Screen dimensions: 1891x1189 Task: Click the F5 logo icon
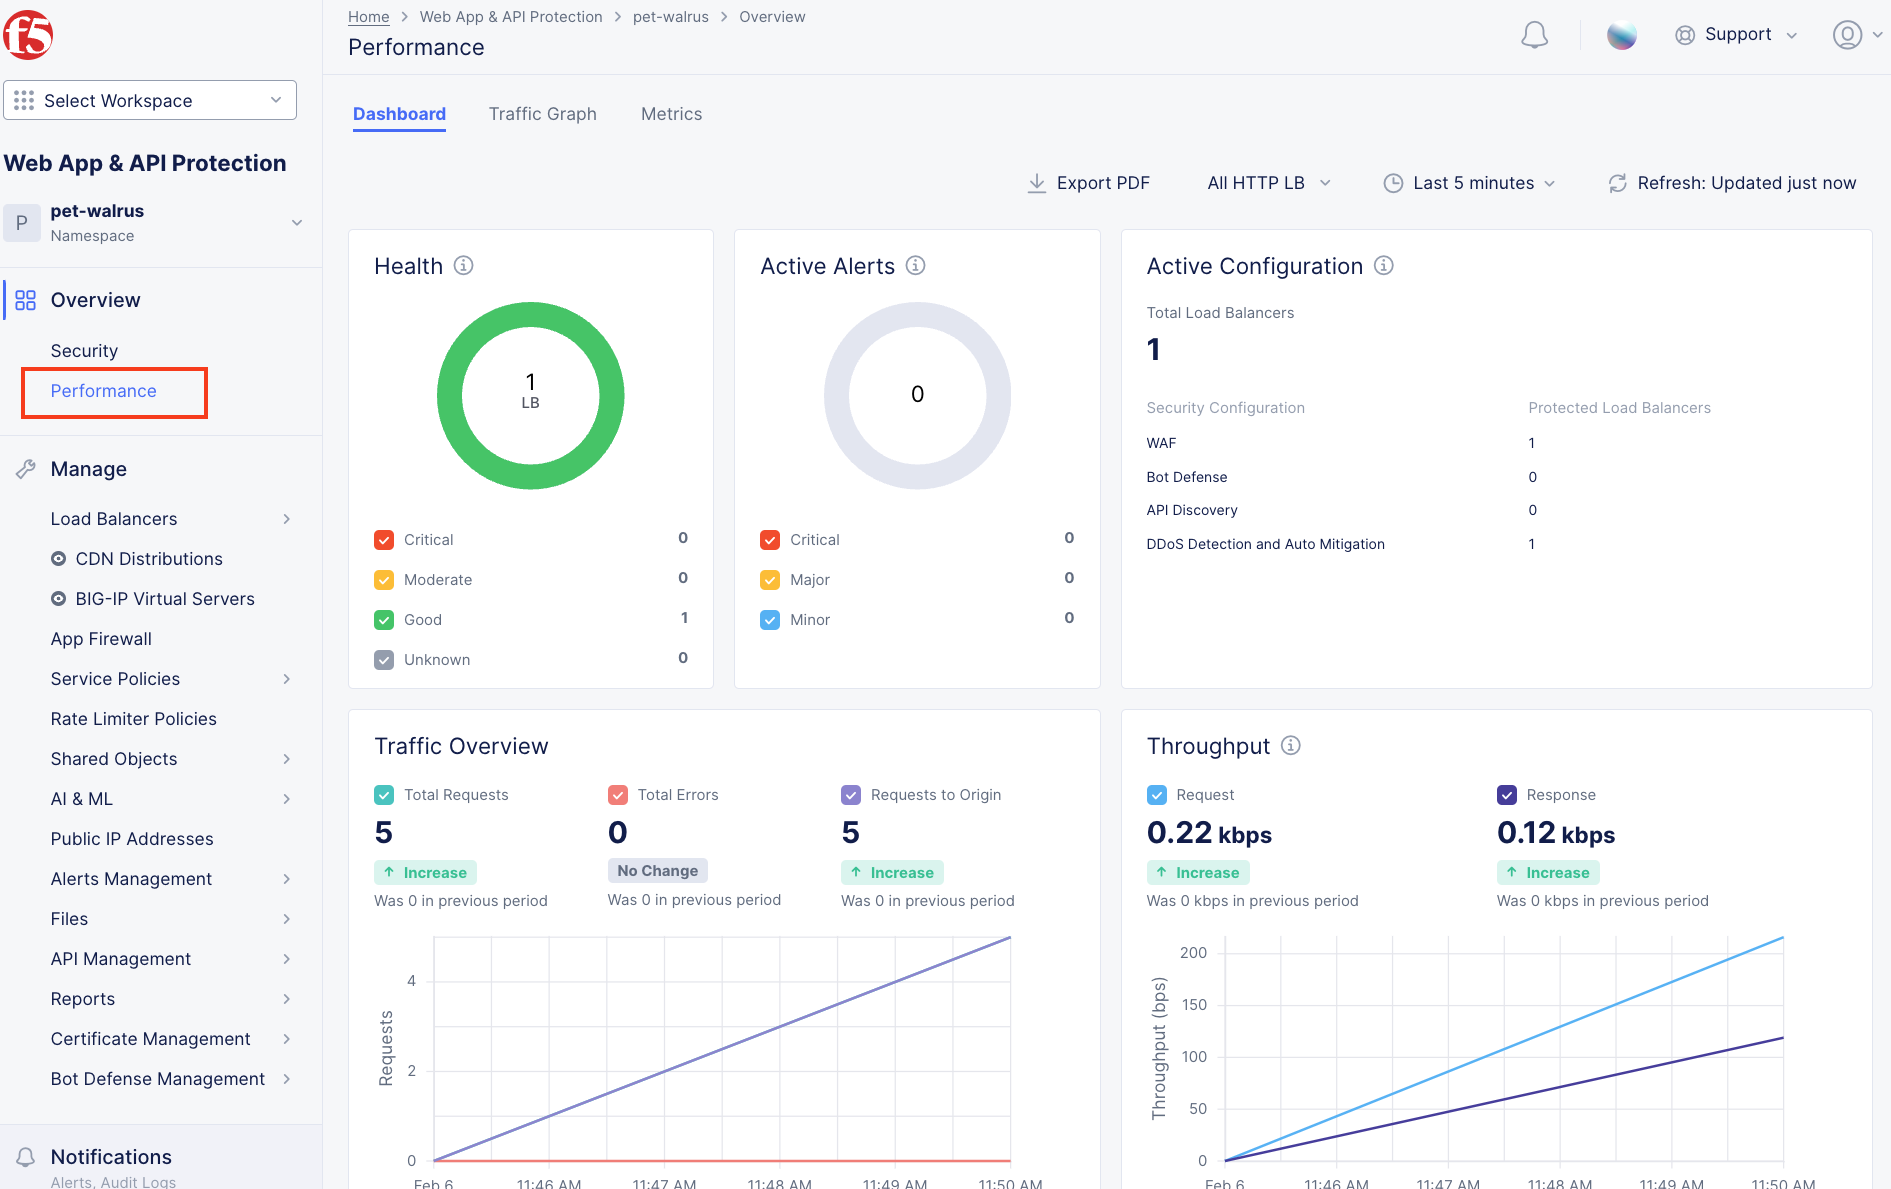click(x=27, y=35)
